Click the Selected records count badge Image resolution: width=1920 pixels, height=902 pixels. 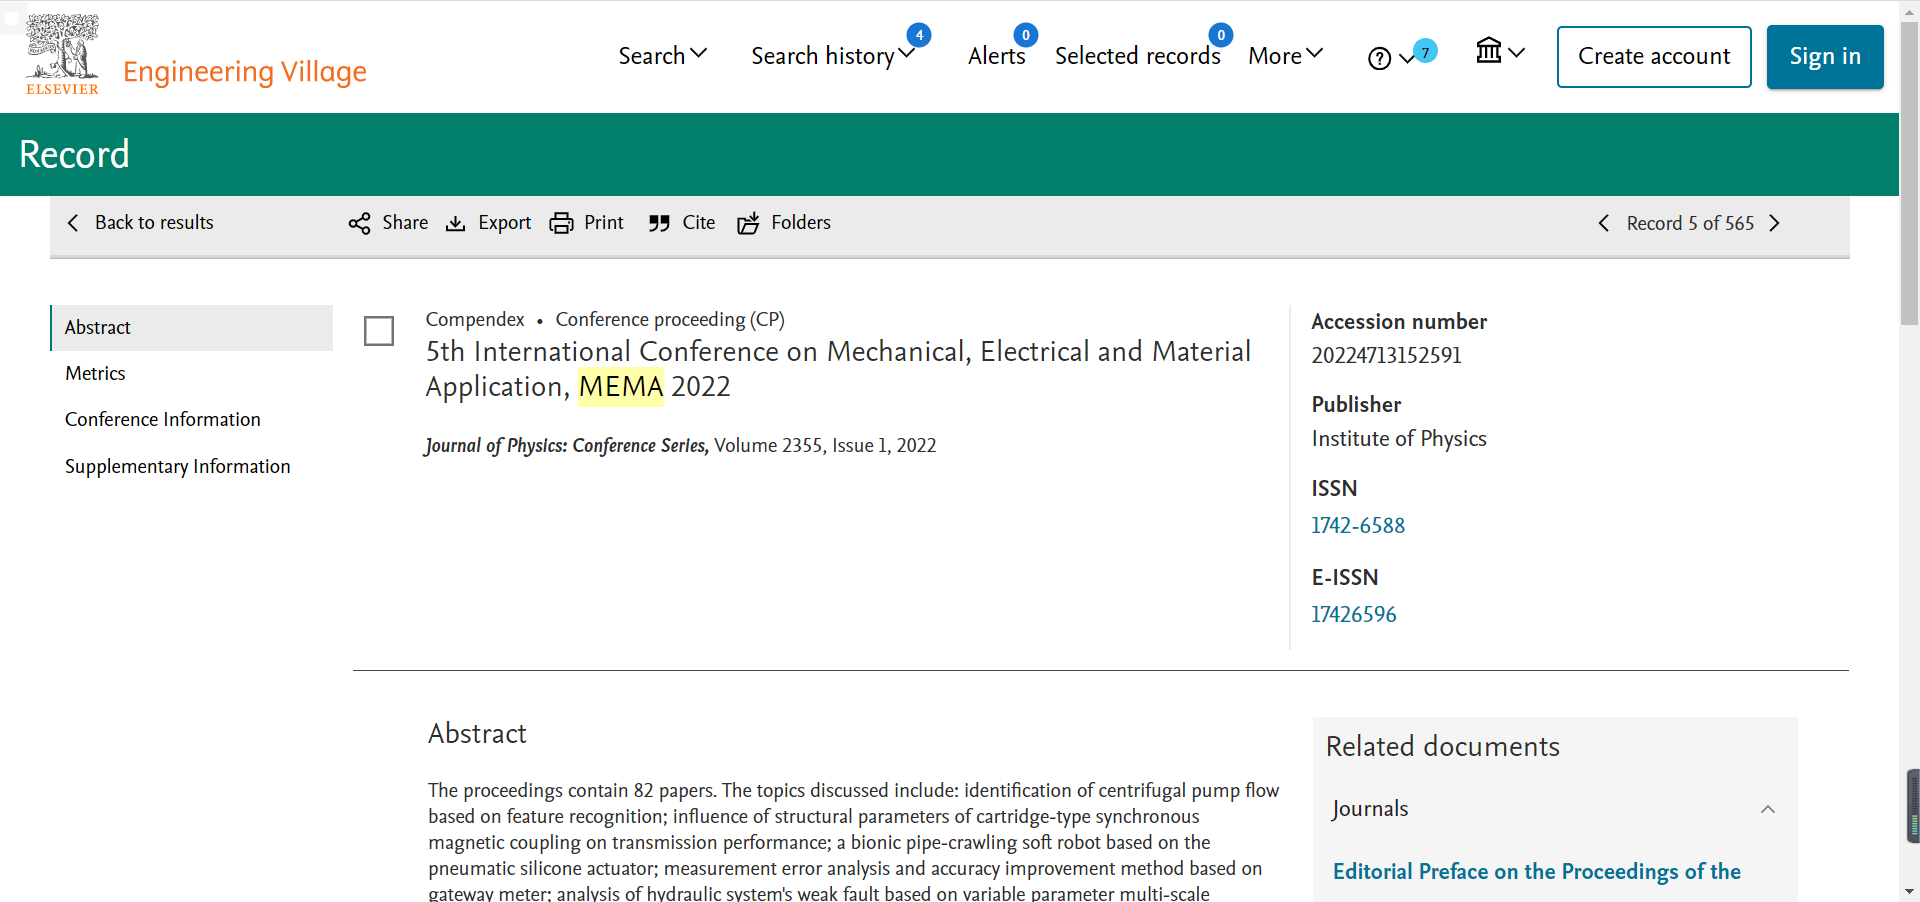[1221, 35]
